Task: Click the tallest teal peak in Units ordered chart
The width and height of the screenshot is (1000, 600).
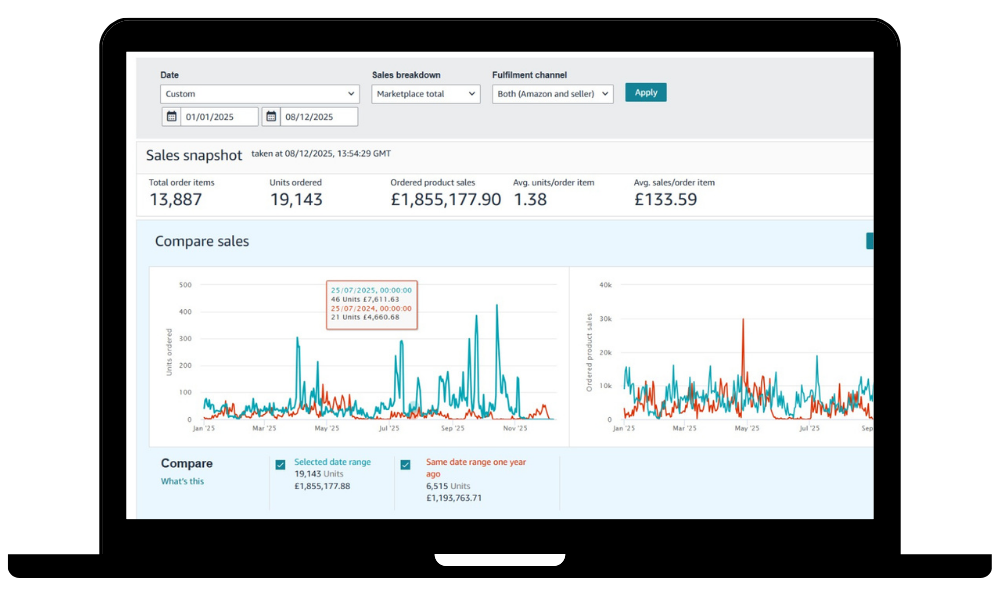Action: (x=497, y=307)
